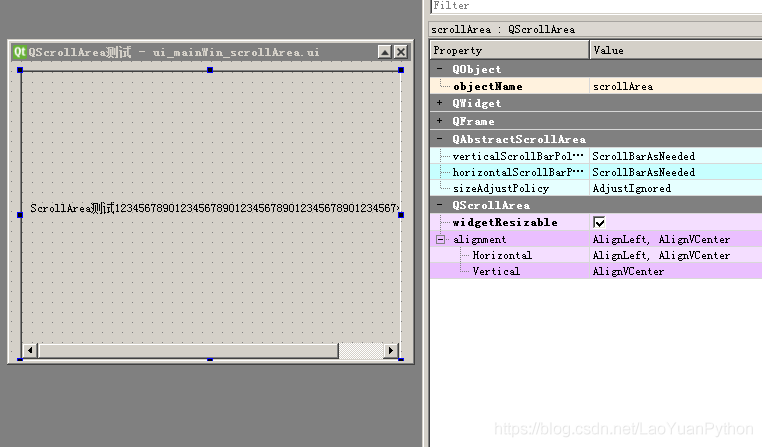Click the Filter input field
This screenshot has height=447, width=762.
(596, 6)
